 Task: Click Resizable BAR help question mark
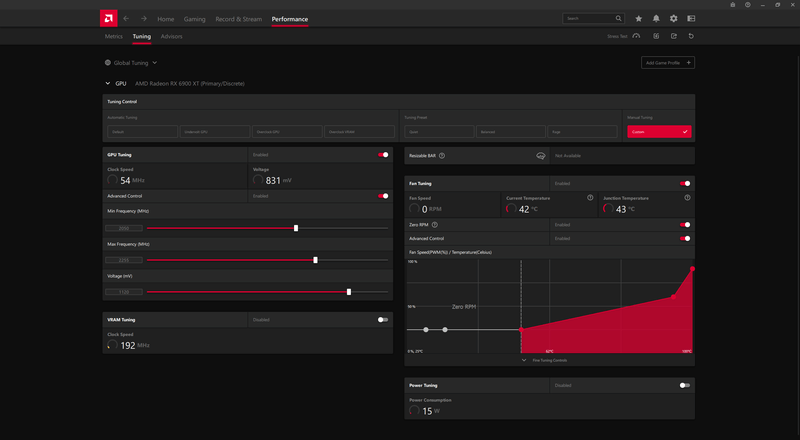click(x=442, y=156)
